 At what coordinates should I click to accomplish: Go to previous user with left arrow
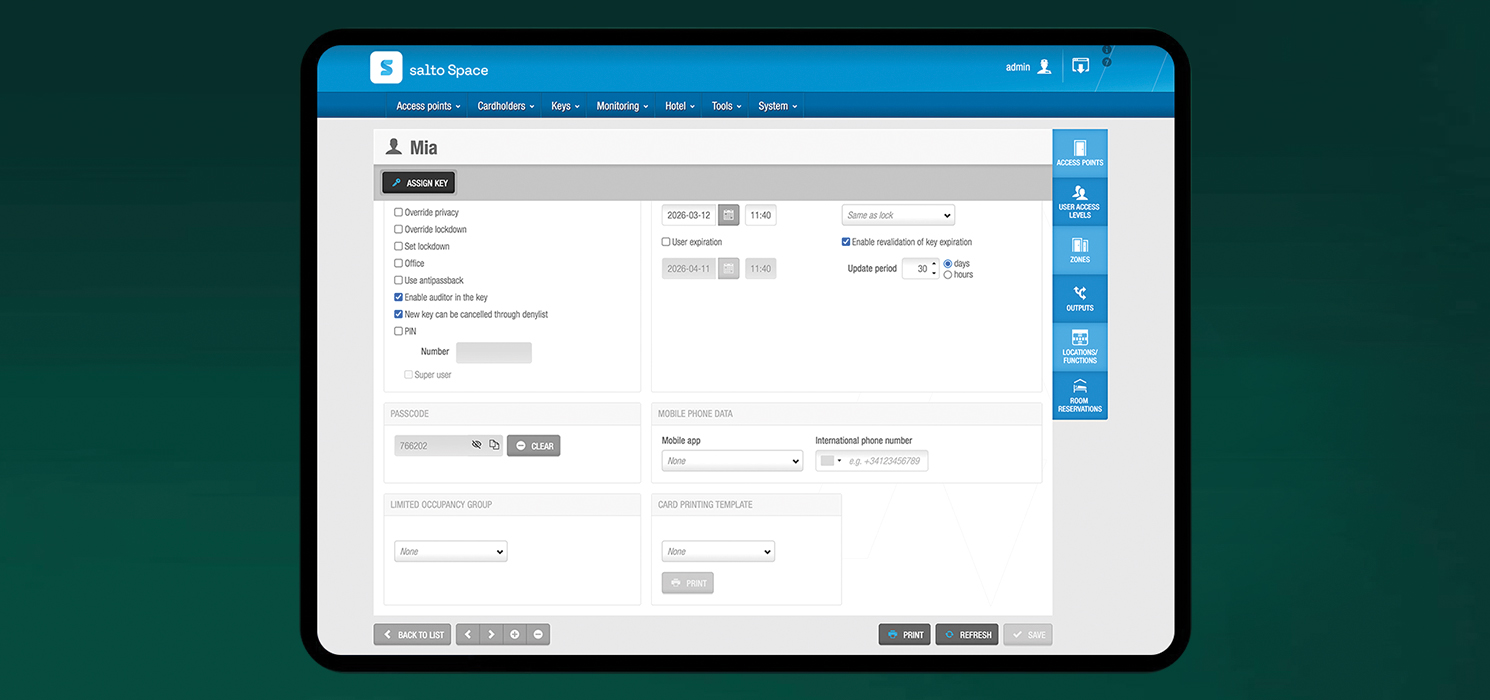click(x=468, y=634)
